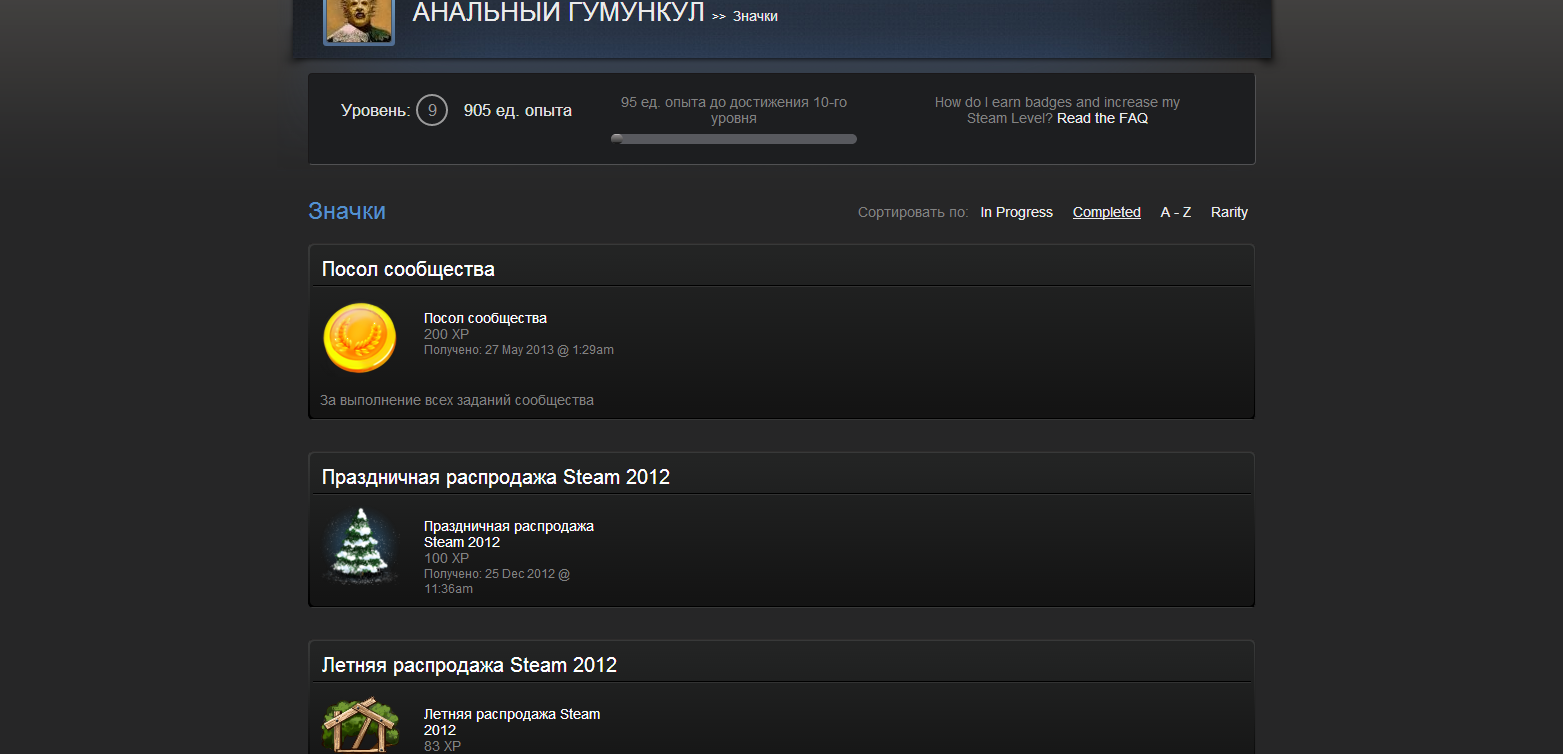This screenshot has height=754, width=1563.
Task: Click the 'Летняя распродажа Steam 2012' badge title text
Action: click(512, 722)
